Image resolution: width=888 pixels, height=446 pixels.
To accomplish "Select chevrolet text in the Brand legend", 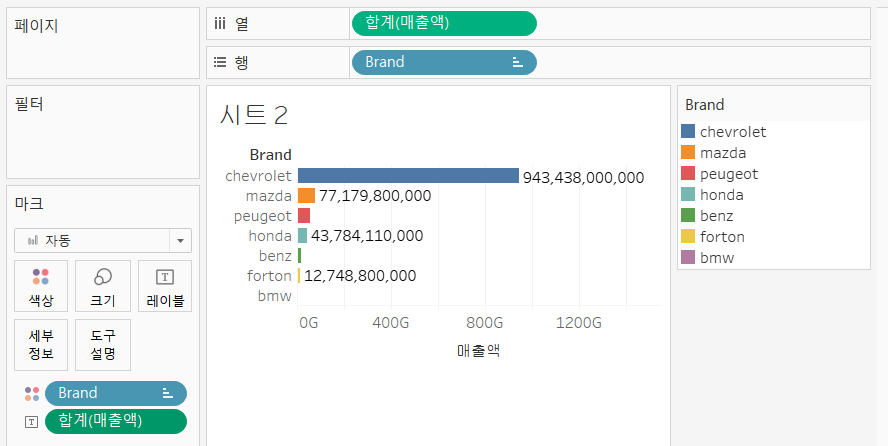I will pyautogui.click(x=733, y=132).
